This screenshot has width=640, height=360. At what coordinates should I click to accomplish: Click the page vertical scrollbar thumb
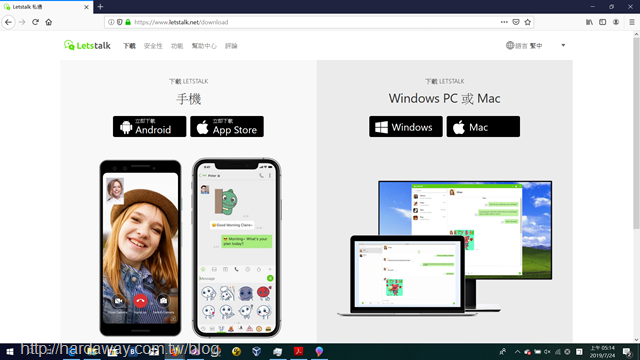point(636,134)
